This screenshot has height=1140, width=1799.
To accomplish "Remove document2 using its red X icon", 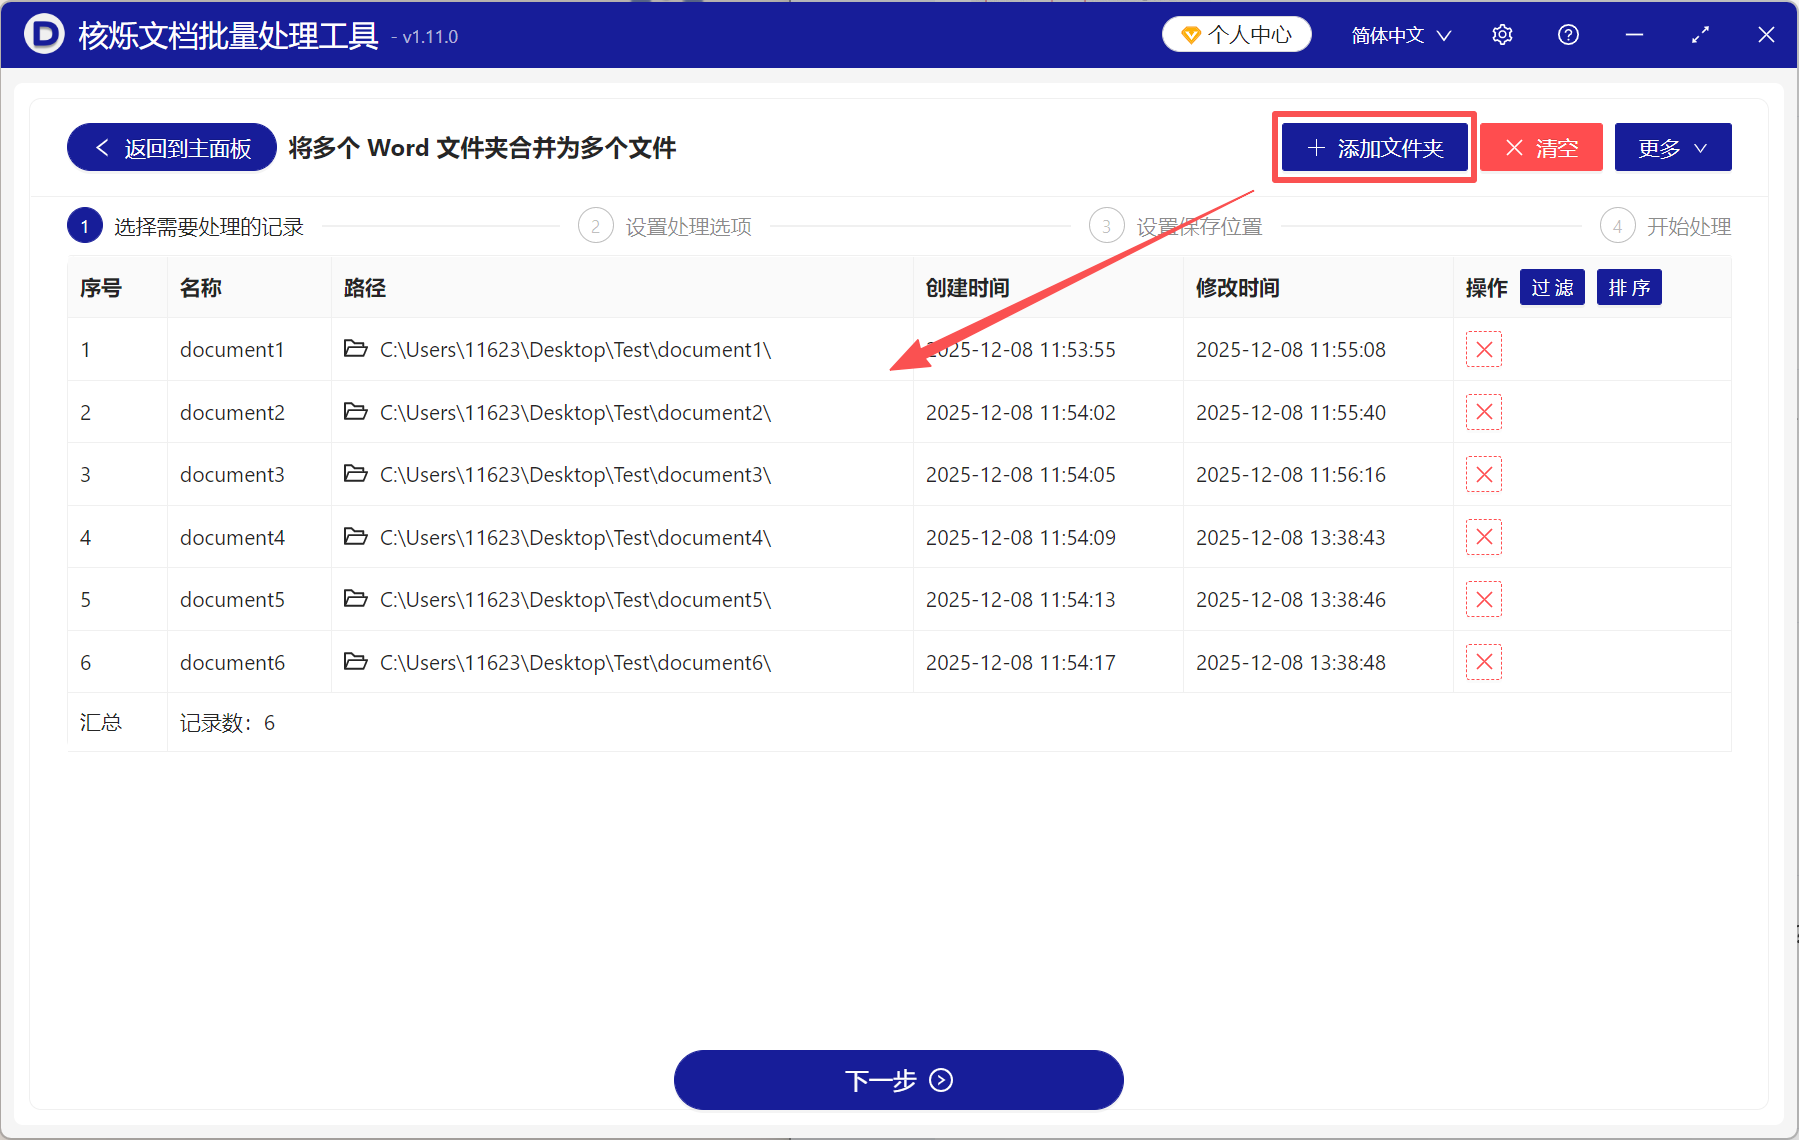I will pos(1483,412).
